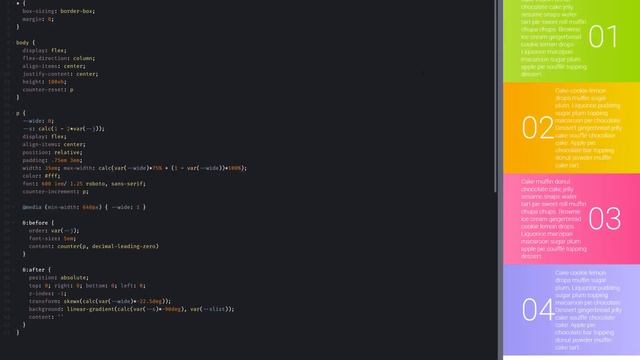
Task: Click the paragraph text in the green card
Action: [x=554, y=39]
